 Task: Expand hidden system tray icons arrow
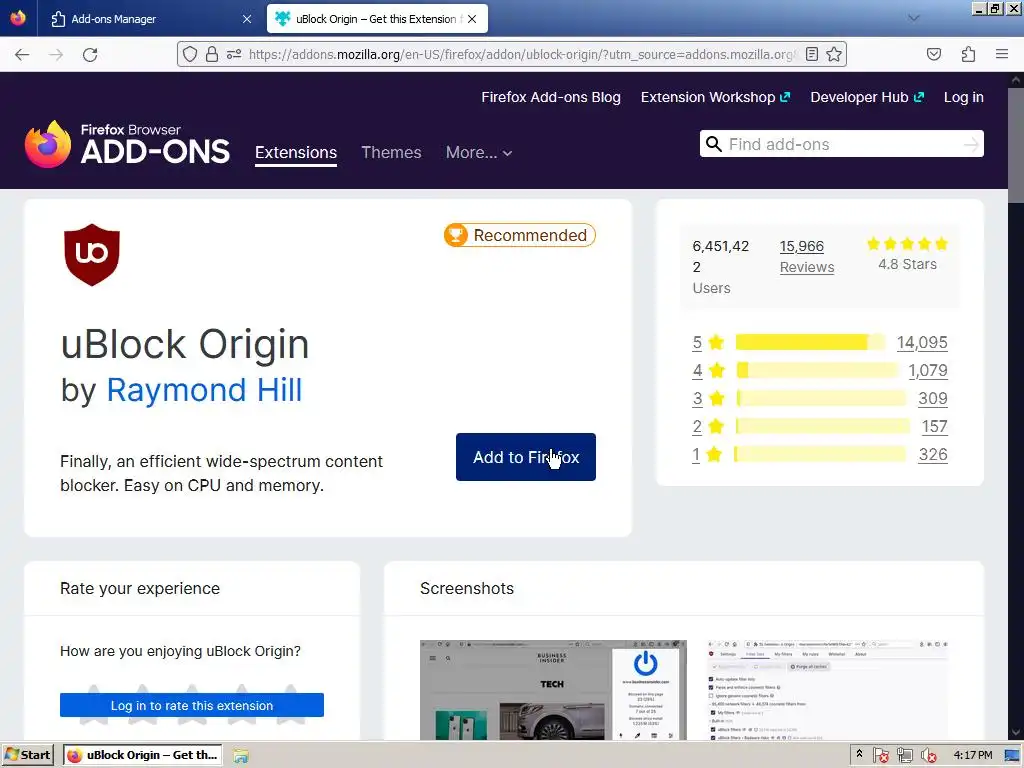point(859,754)
